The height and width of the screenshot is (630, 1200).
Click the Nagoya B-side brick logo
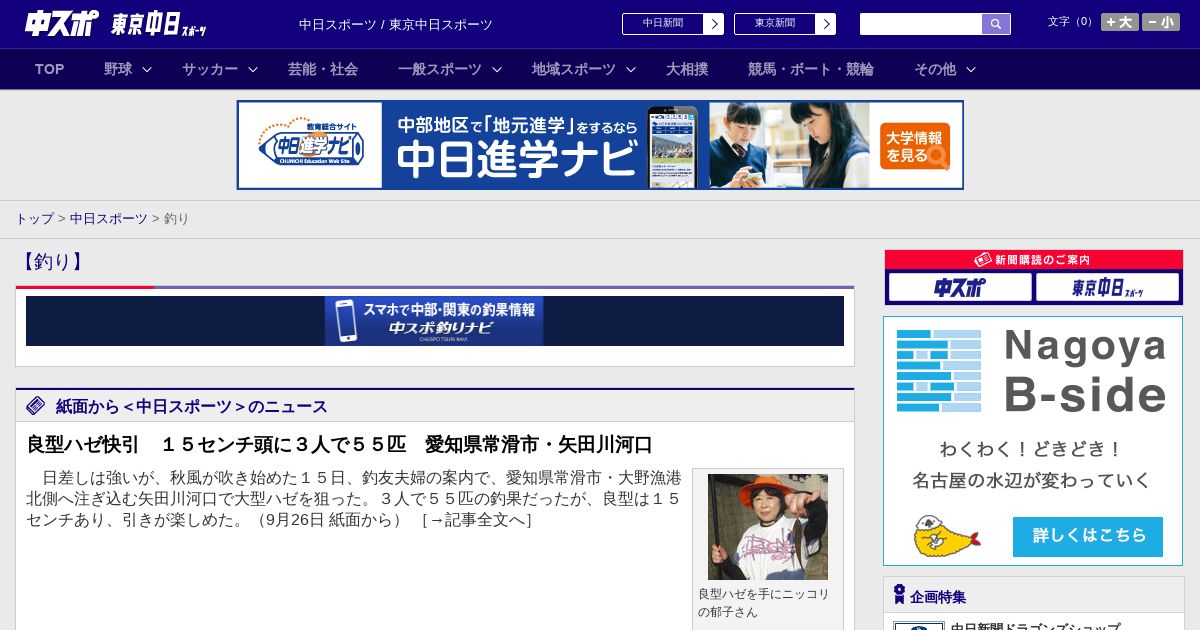click(x=939, y=371)
